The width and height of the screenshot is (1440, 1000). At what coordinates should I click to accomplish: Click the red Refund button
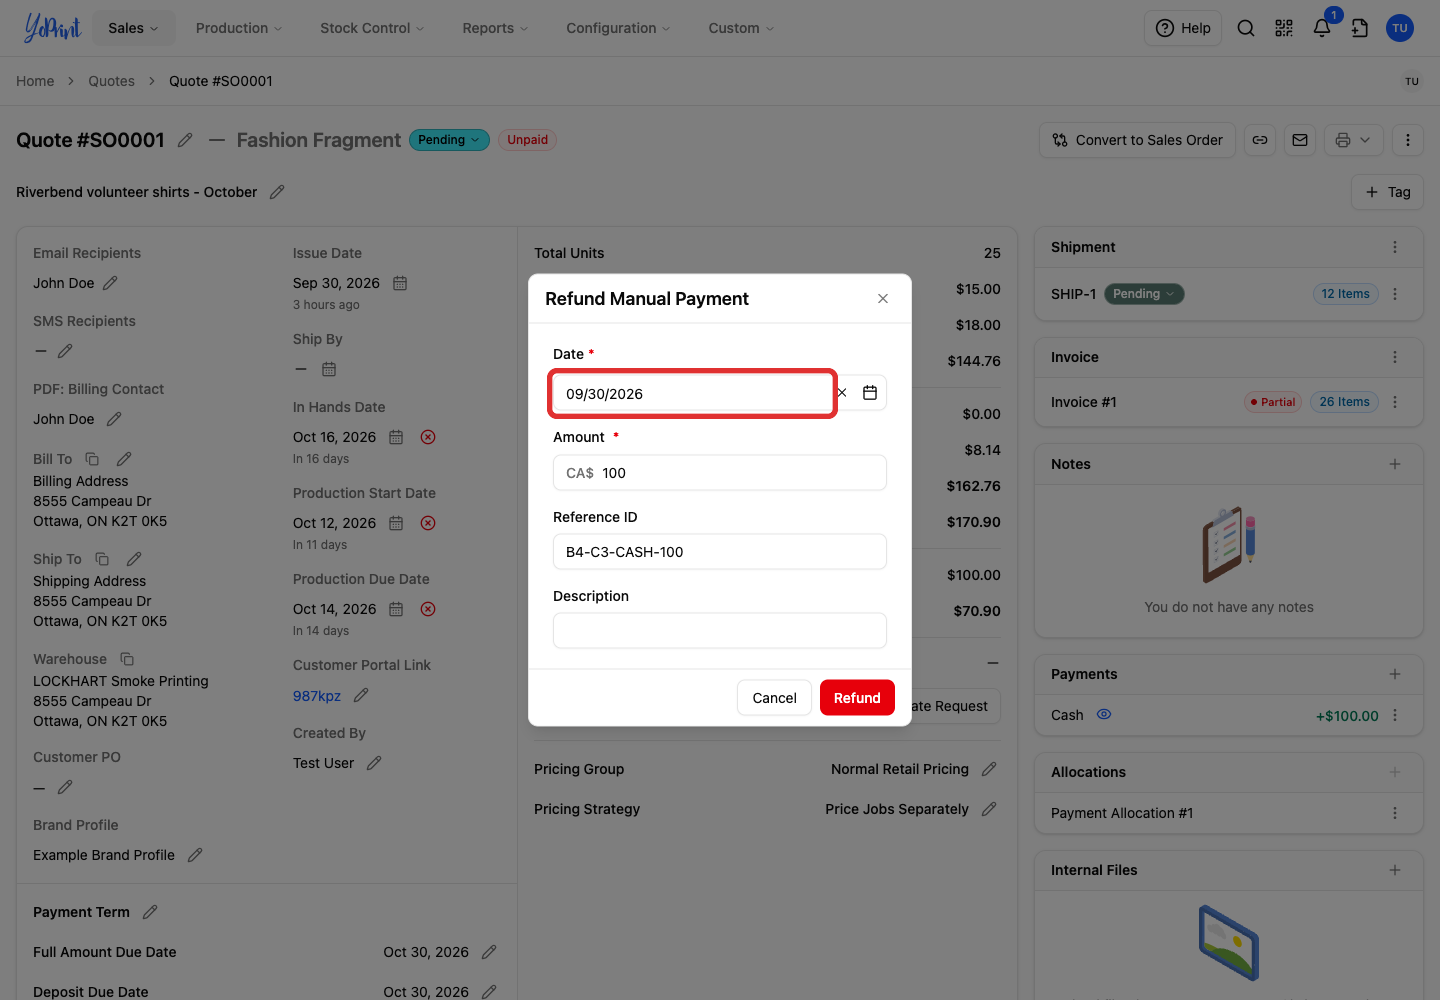pos(857,698)
